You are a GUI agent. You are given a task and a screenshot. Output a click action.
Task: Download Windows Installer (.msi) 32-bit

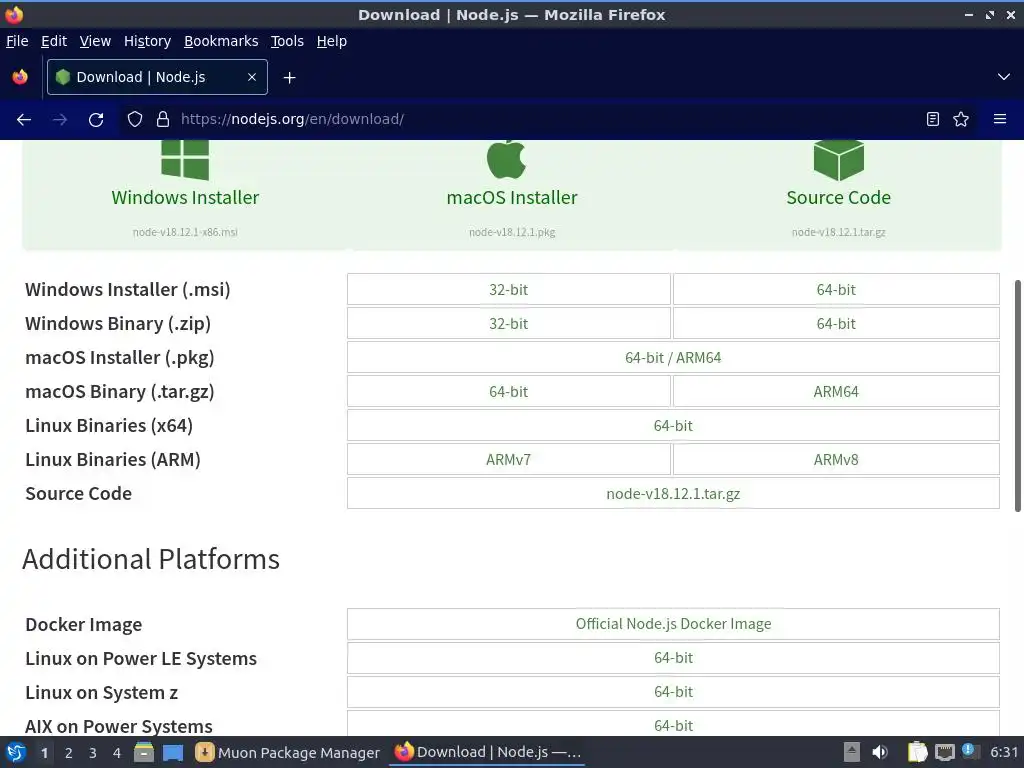pyautogui.click(x=509, y=289)
